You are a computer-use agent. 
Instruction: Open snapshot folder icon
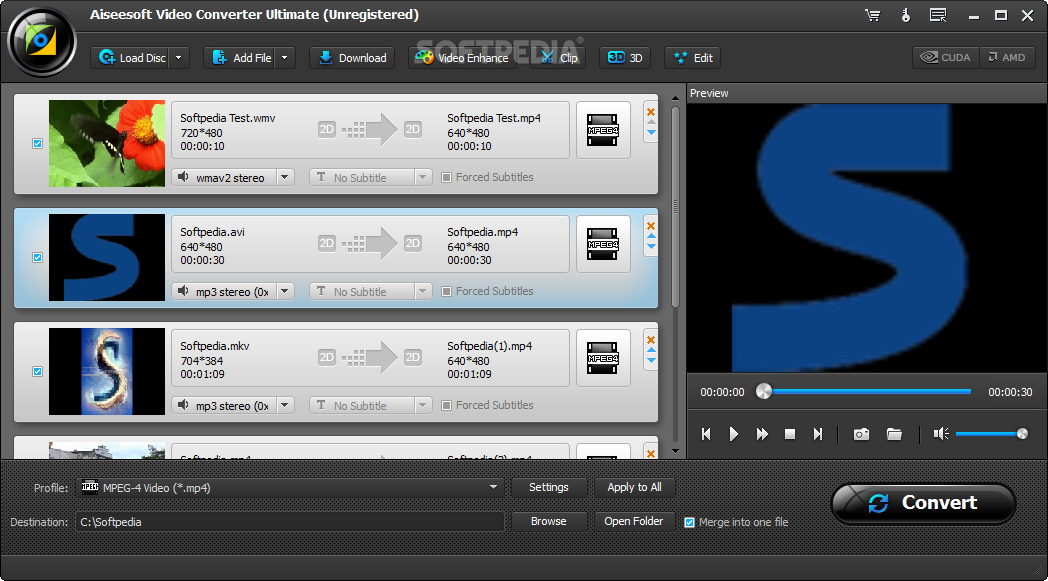point(894,435)
